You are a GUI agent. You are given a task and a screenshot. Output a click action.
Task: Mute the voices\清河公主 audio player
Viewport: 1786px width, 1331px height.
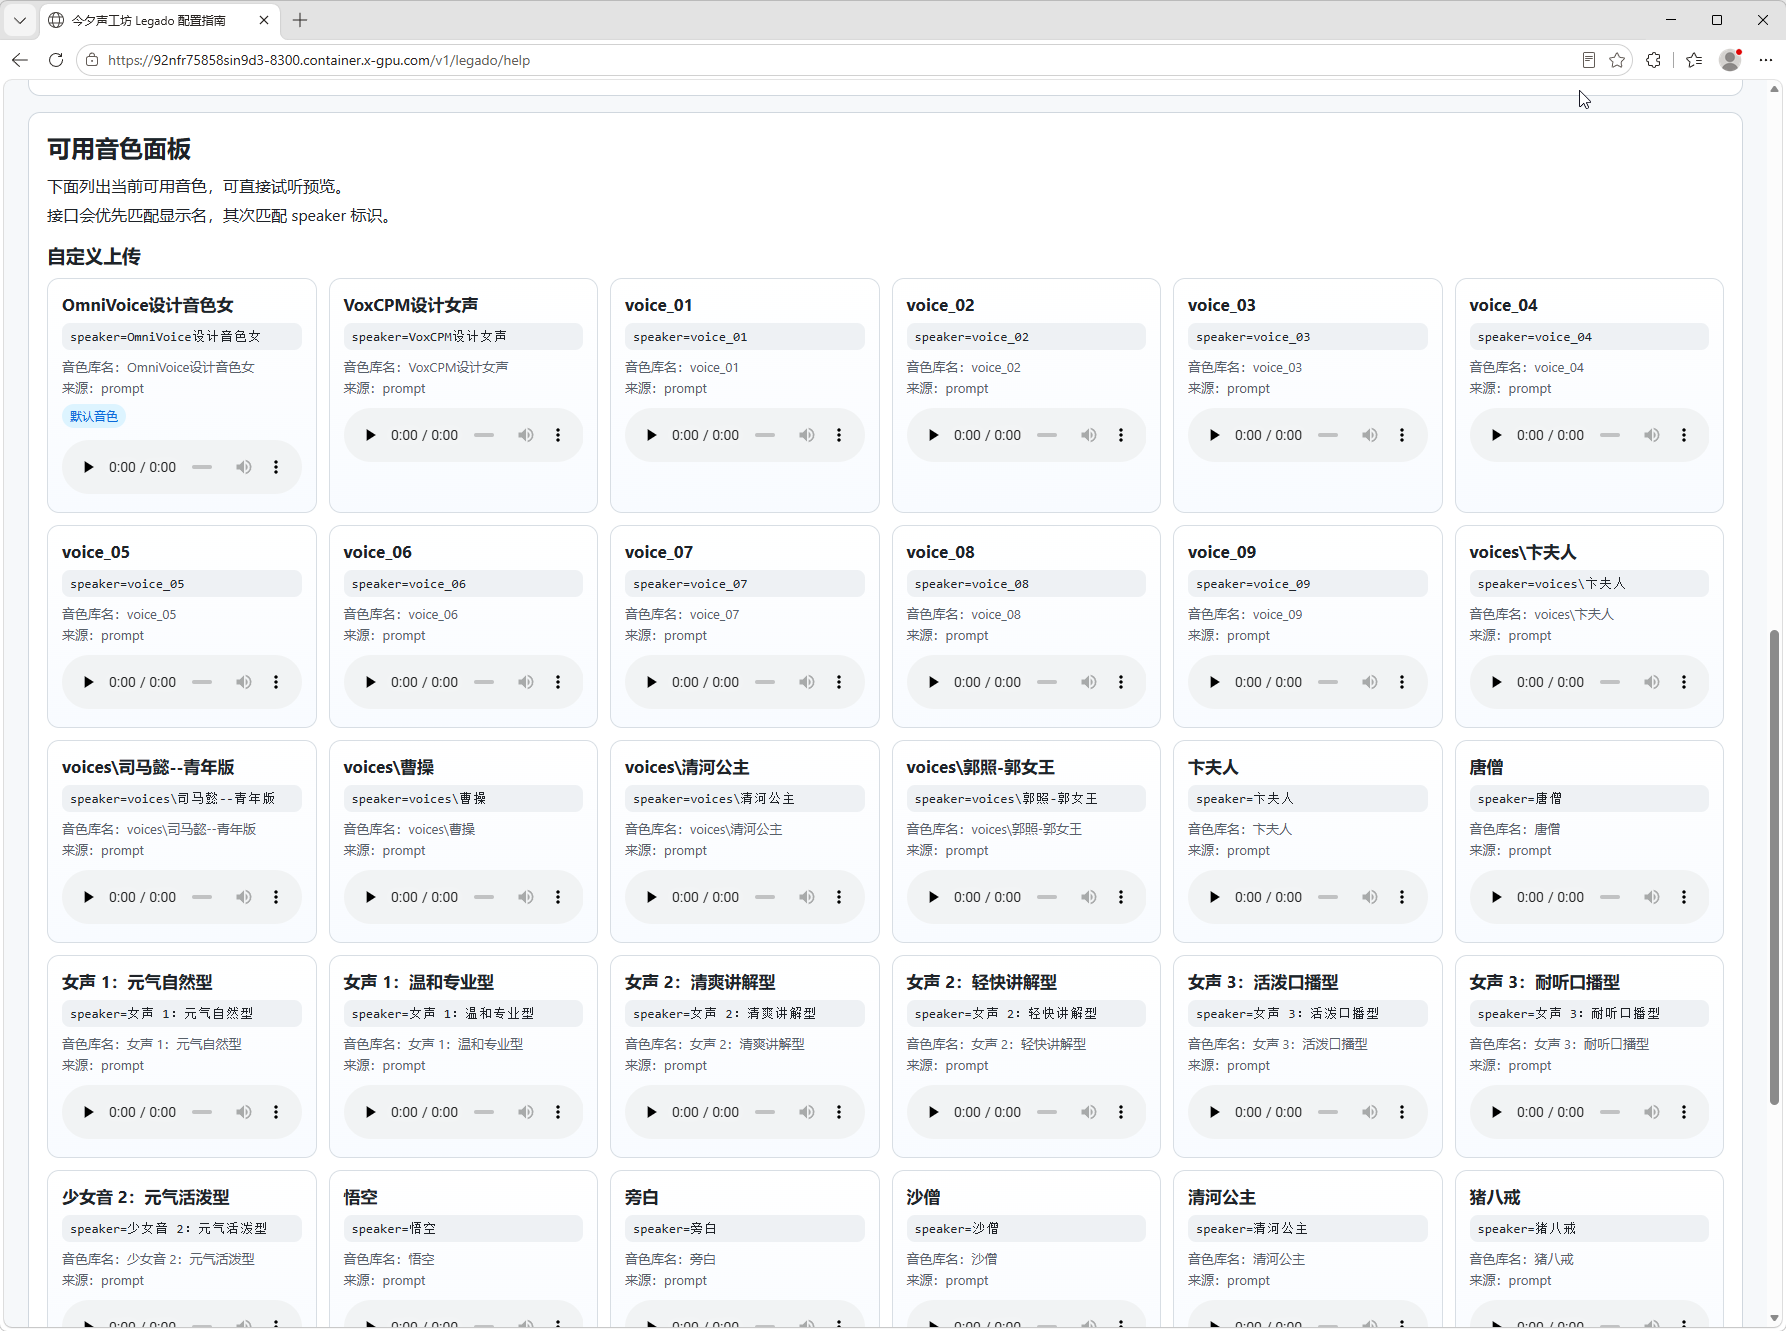point(807,897)
